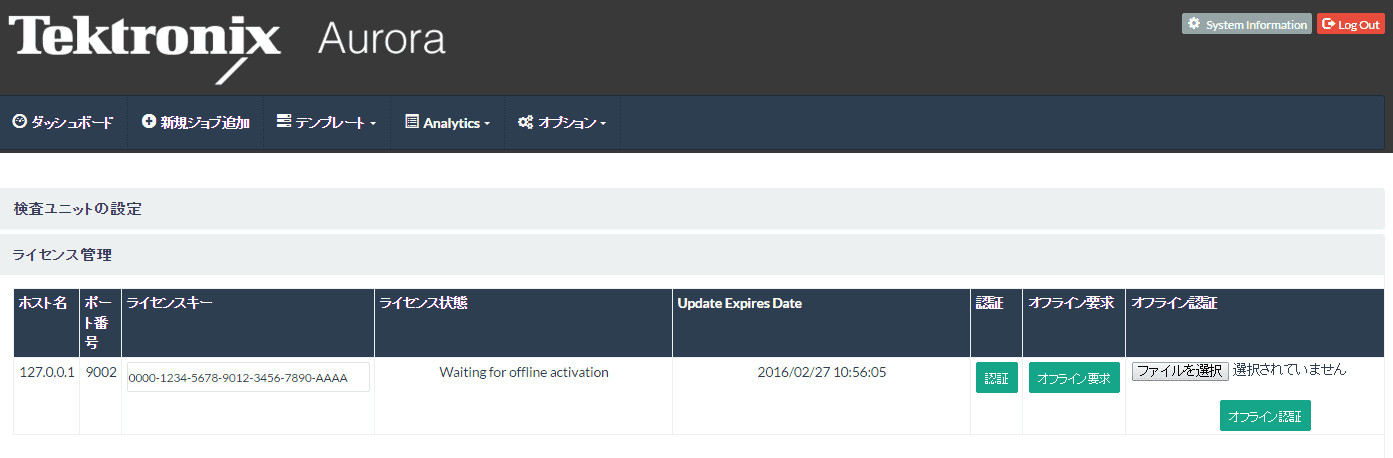Expand the Analytics dropdown menu

click(447, 122)
